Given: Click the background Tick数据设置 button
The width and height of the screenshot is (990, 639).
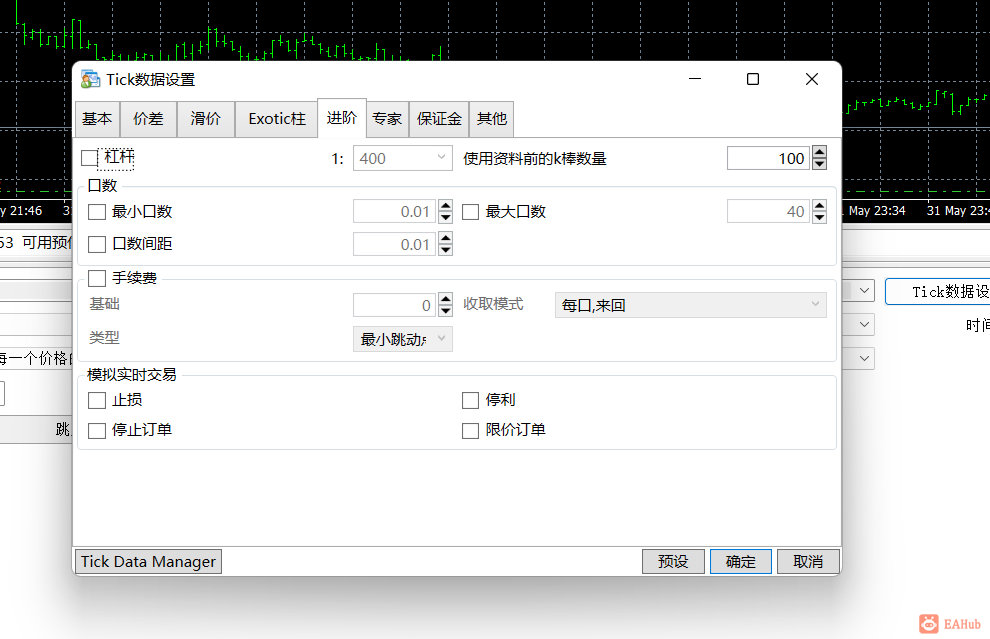Looking at the screenshot, I should [x=938, y=291].
